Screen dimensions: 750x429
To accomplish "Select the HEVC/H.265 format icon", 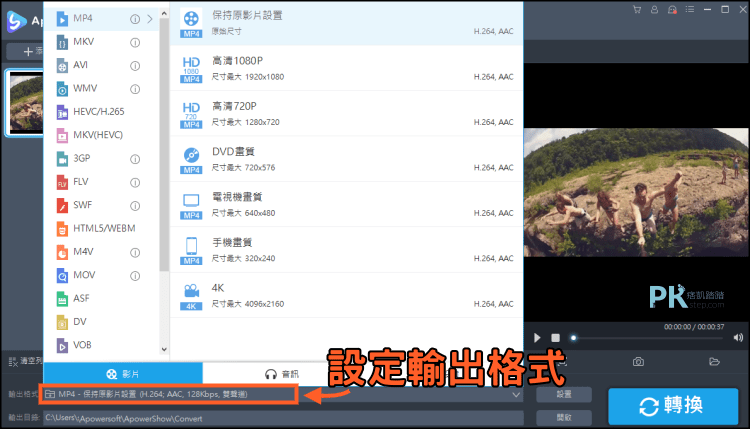I will [x=62, y=112].
